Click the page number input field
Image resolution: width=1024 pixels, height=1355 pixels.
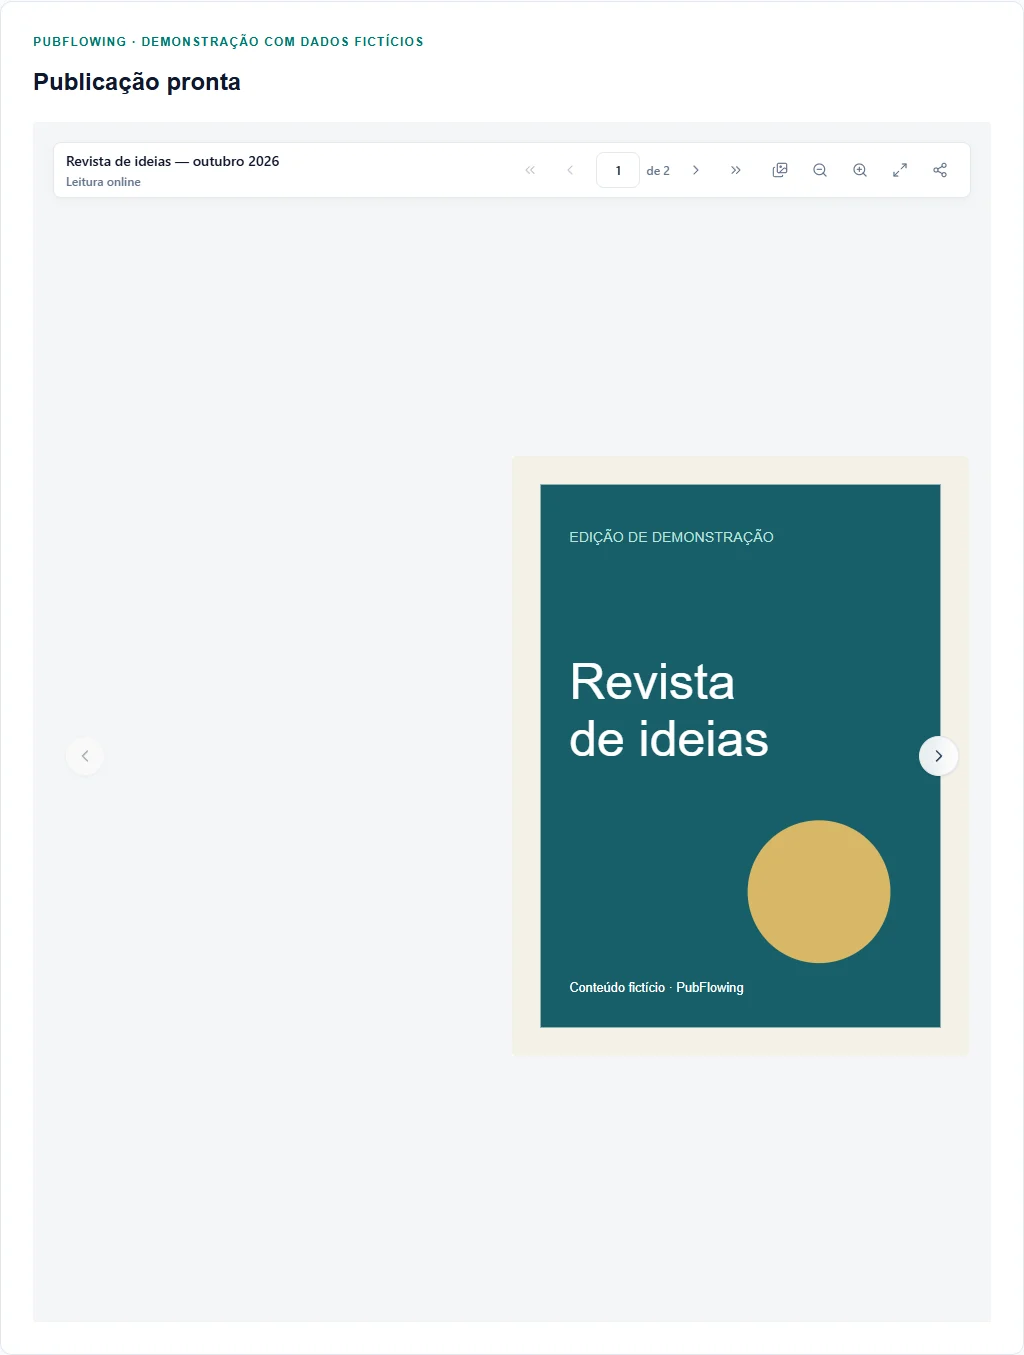point(618,170)
